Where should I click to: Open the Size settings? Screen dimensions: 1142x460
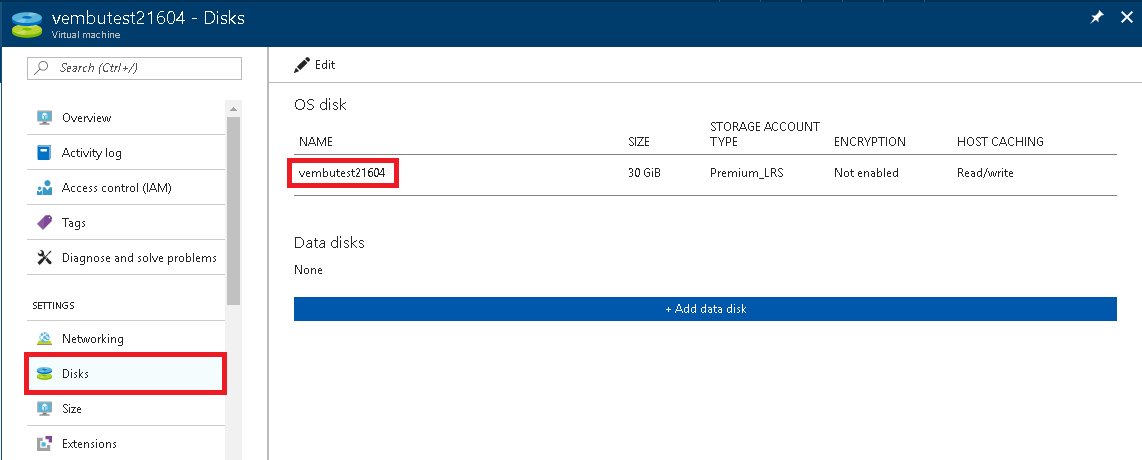(x=126, y=408)
